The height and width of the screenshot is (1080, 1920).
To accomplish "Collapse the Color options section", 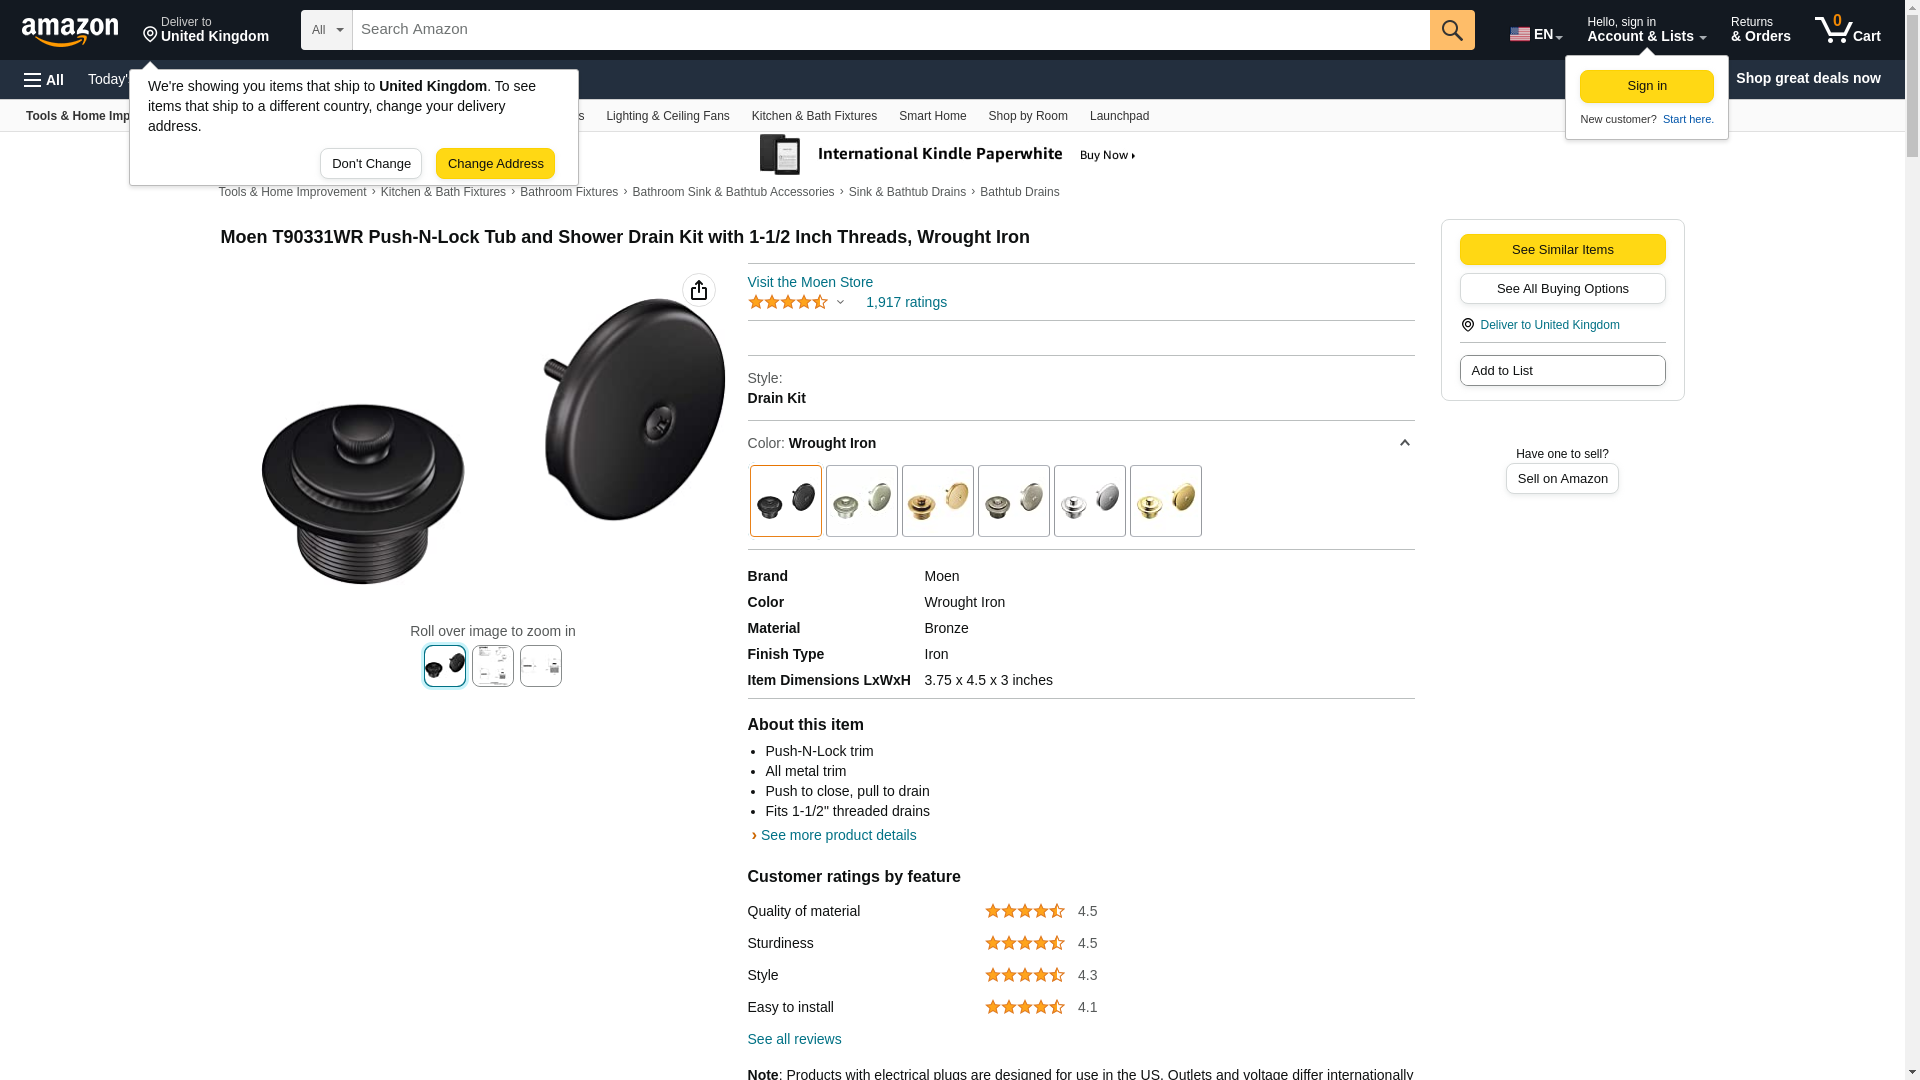I will [x=1404, y=443].
